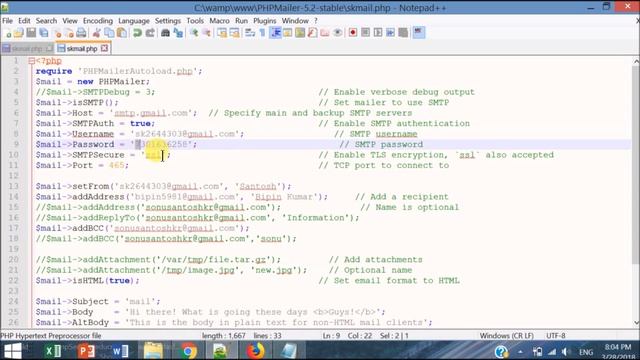Toggle synchronized horizontal scrolling
The width and height of the screenshot is (640, 360).
coord(234,33)
